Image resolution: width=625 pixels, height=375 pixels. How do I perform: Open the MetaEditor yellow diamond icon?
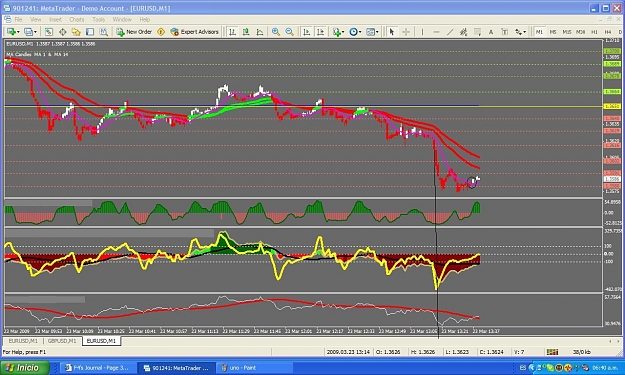(161, 31)
